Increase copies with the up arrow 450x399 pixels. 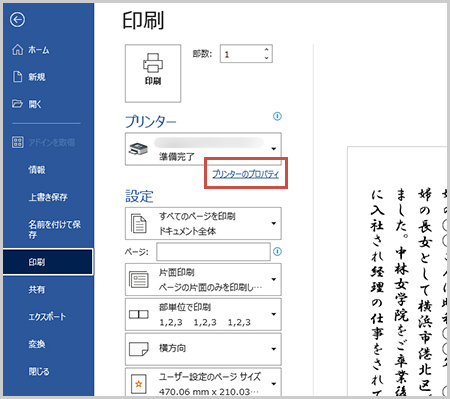(x=266, y=50)
